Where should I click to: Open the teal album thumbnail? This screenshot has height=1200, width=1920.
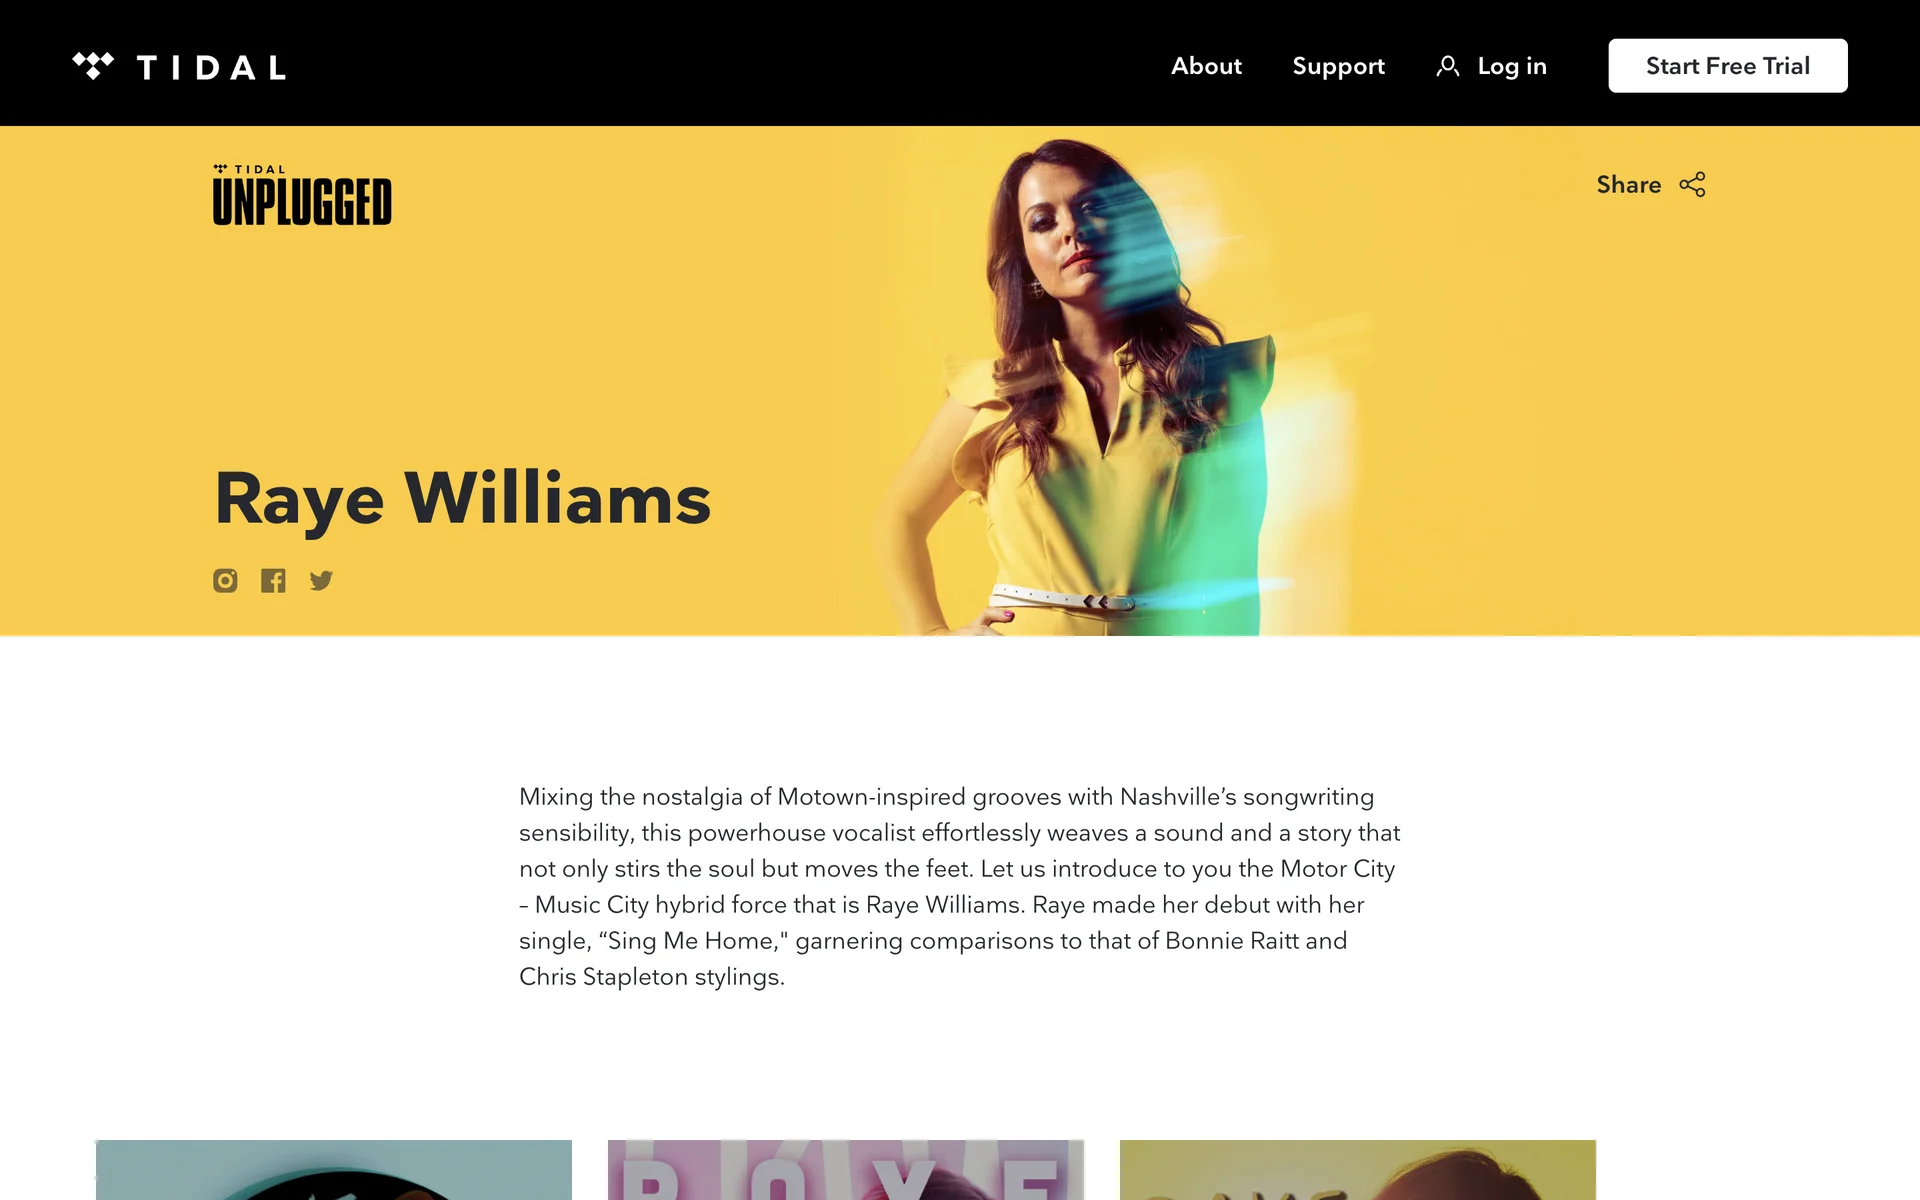[334, 1170]
